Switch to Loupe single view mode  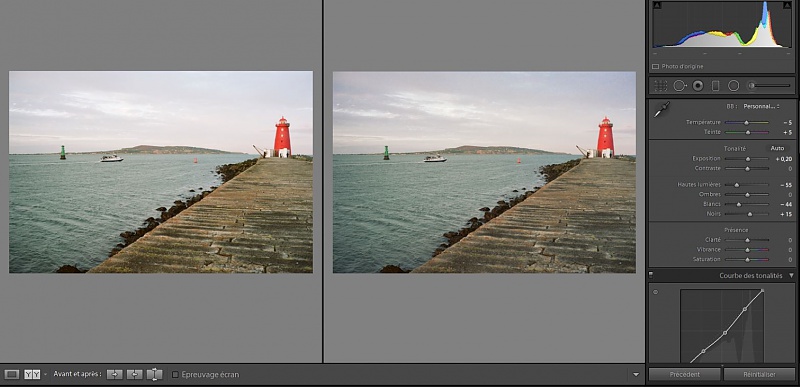pyautogui.click(x=12, y=375)
